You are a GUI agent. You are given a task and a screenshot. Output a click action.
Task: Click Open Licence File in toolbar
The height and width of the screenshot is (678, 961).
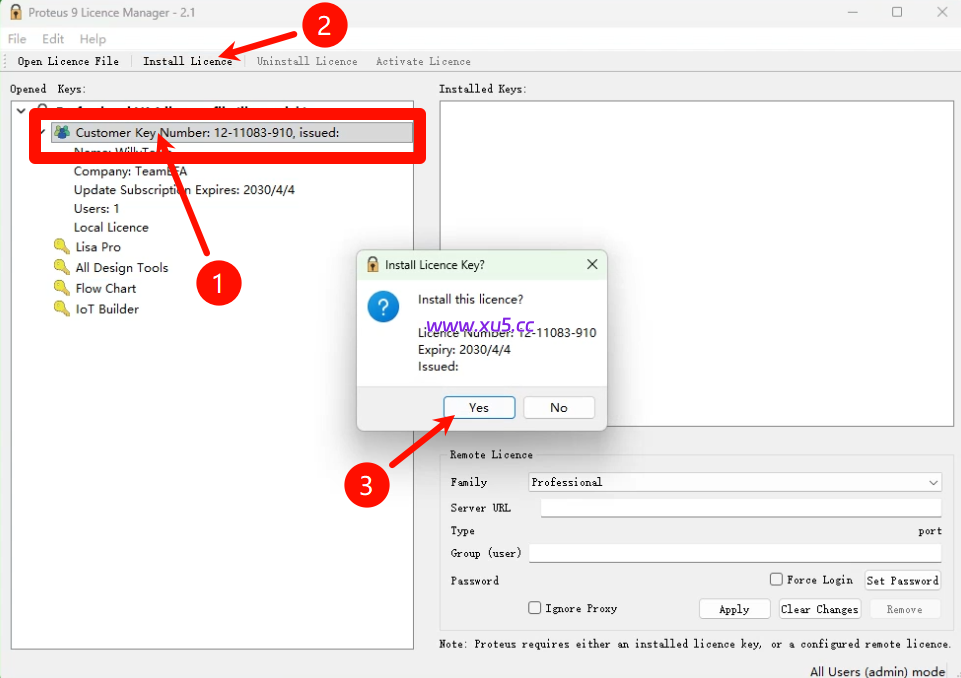pyautogui.click(x=68, y=61)
